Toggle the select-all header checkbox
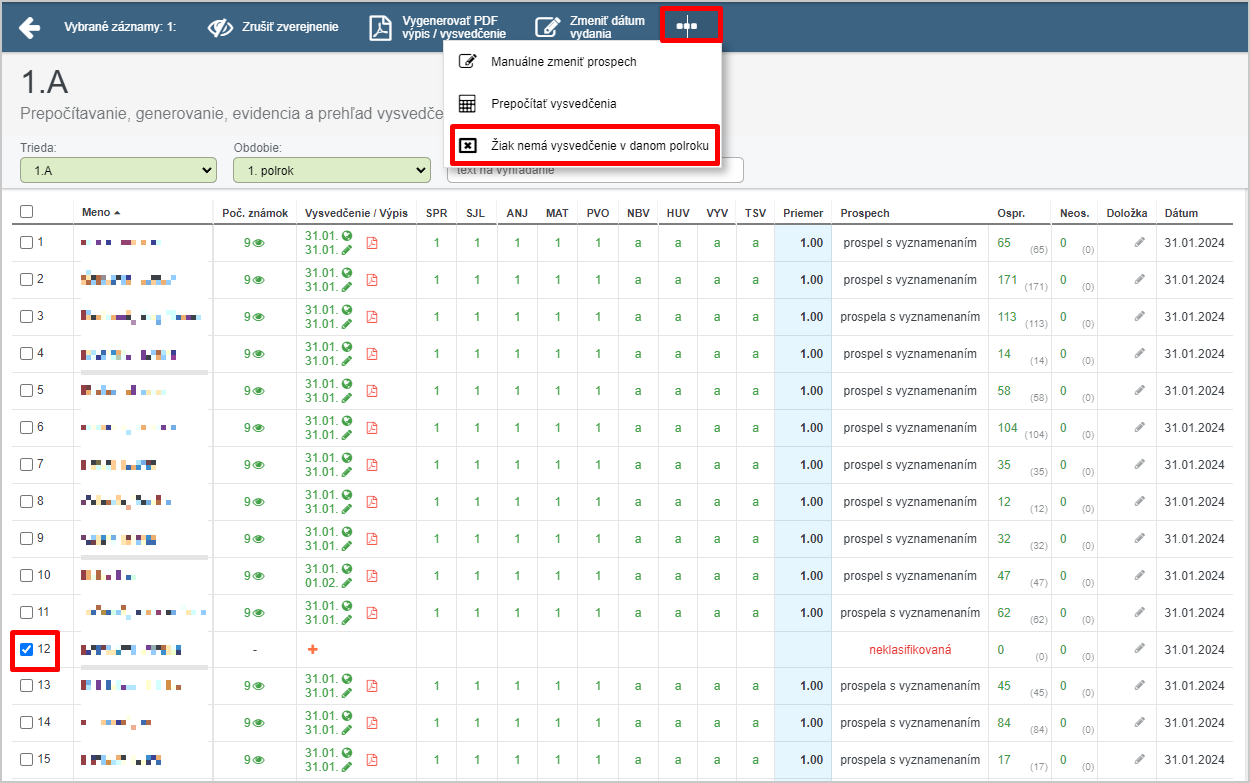This screenshot has height=783, width=1250. pyautogui.click(x=27, y=212)
